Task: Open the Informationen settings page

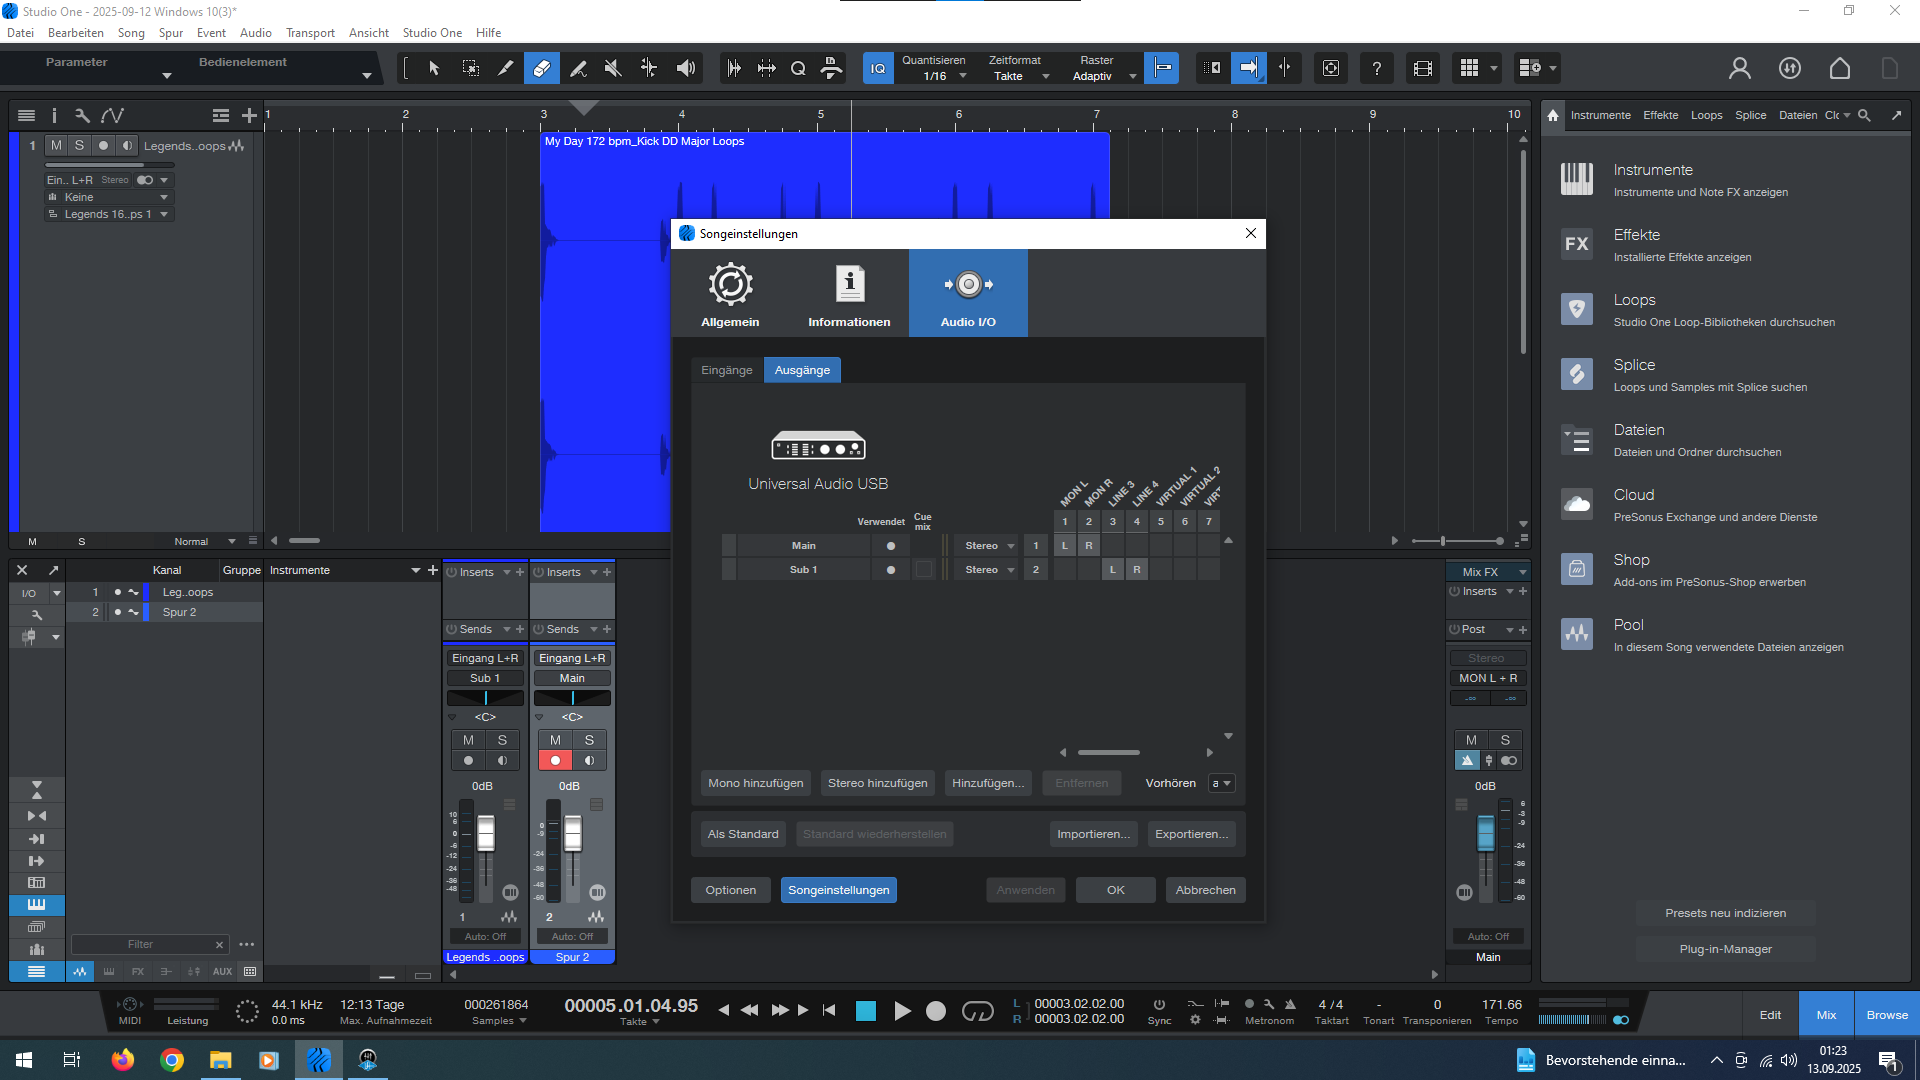Action: [849, 294]
